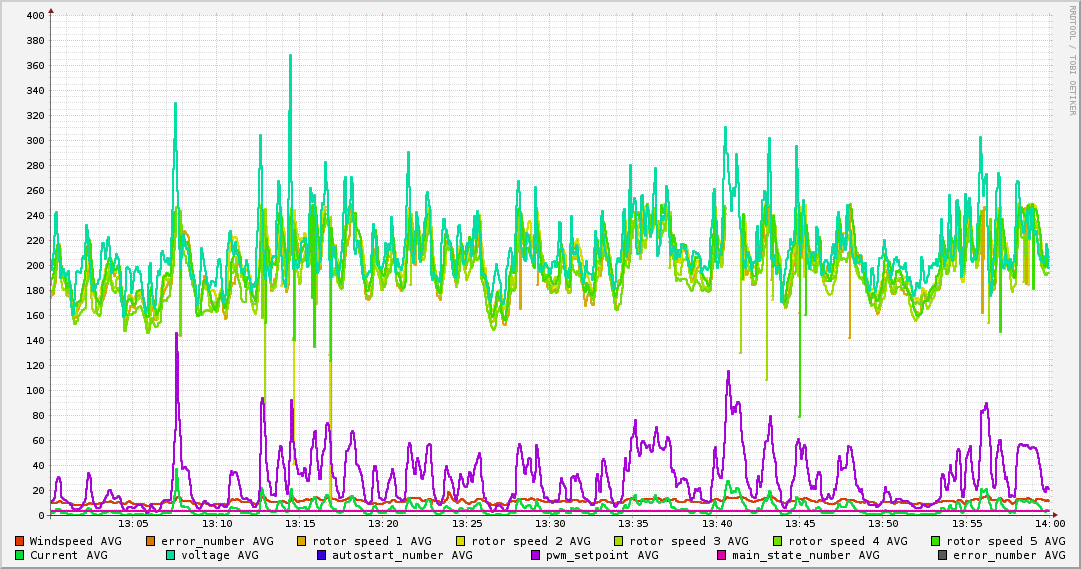
Task: Click the rotor speed 5 AVG green swatch
Action: point(936,541)
